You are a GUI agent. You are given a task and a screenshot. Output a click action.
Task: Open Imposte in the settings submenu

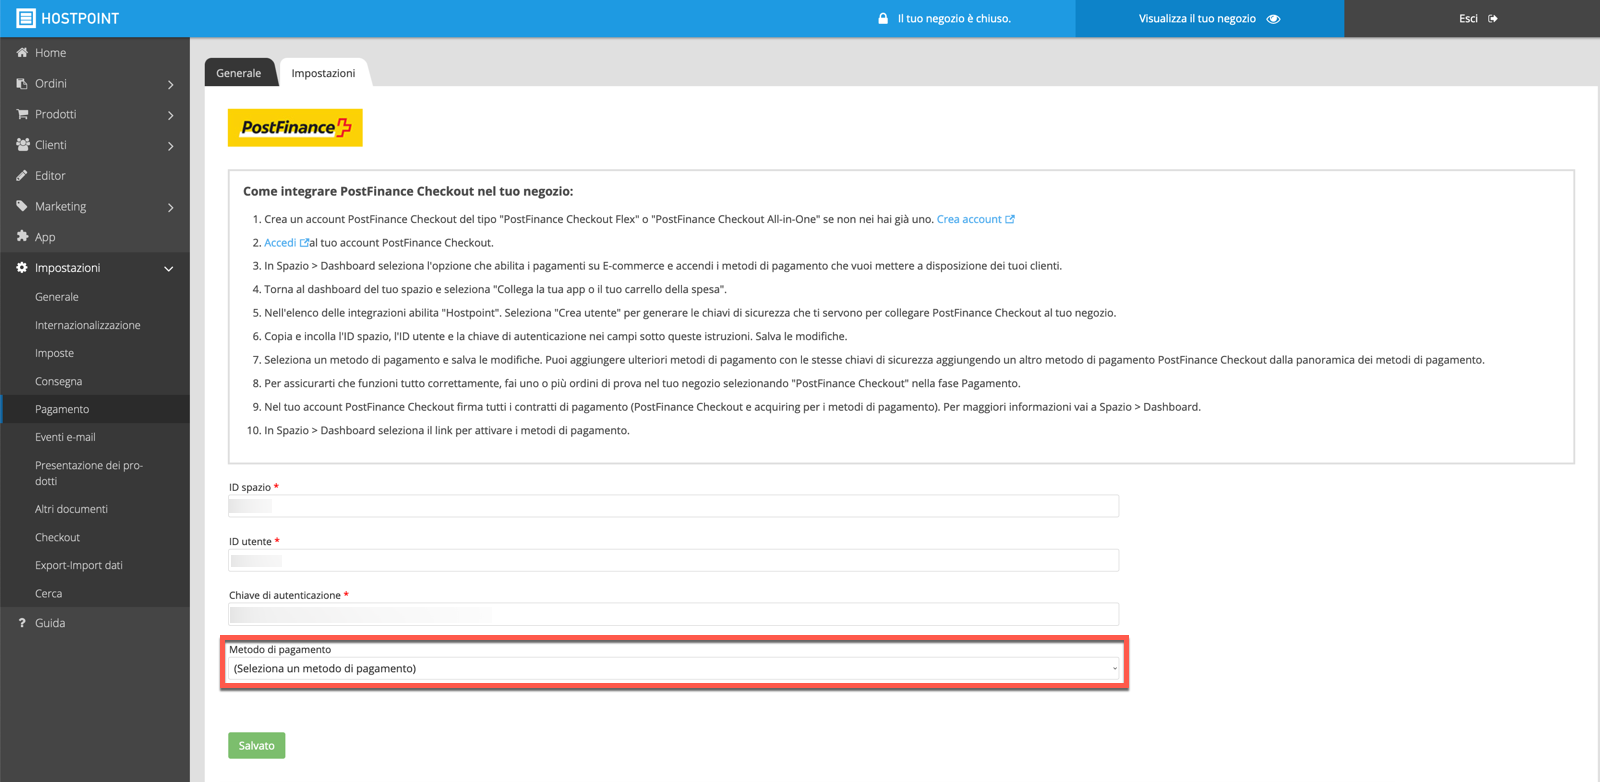54,353
